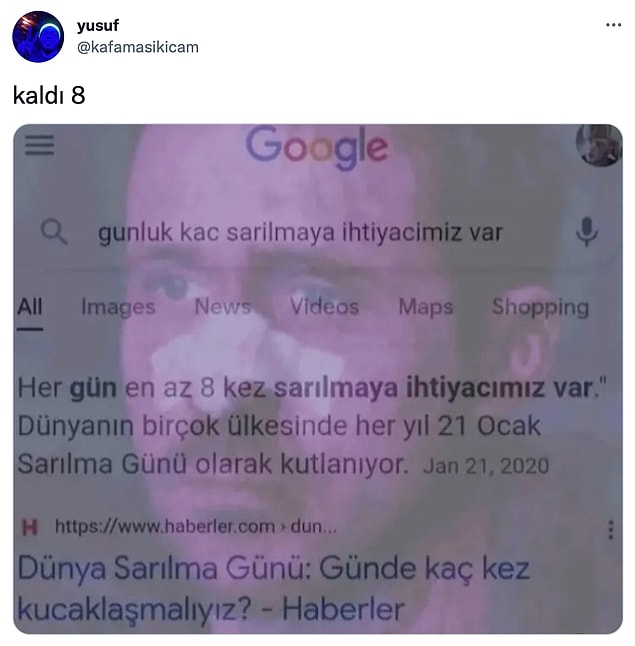Open the haberler.com result's three-dot menu

point(611,529)
